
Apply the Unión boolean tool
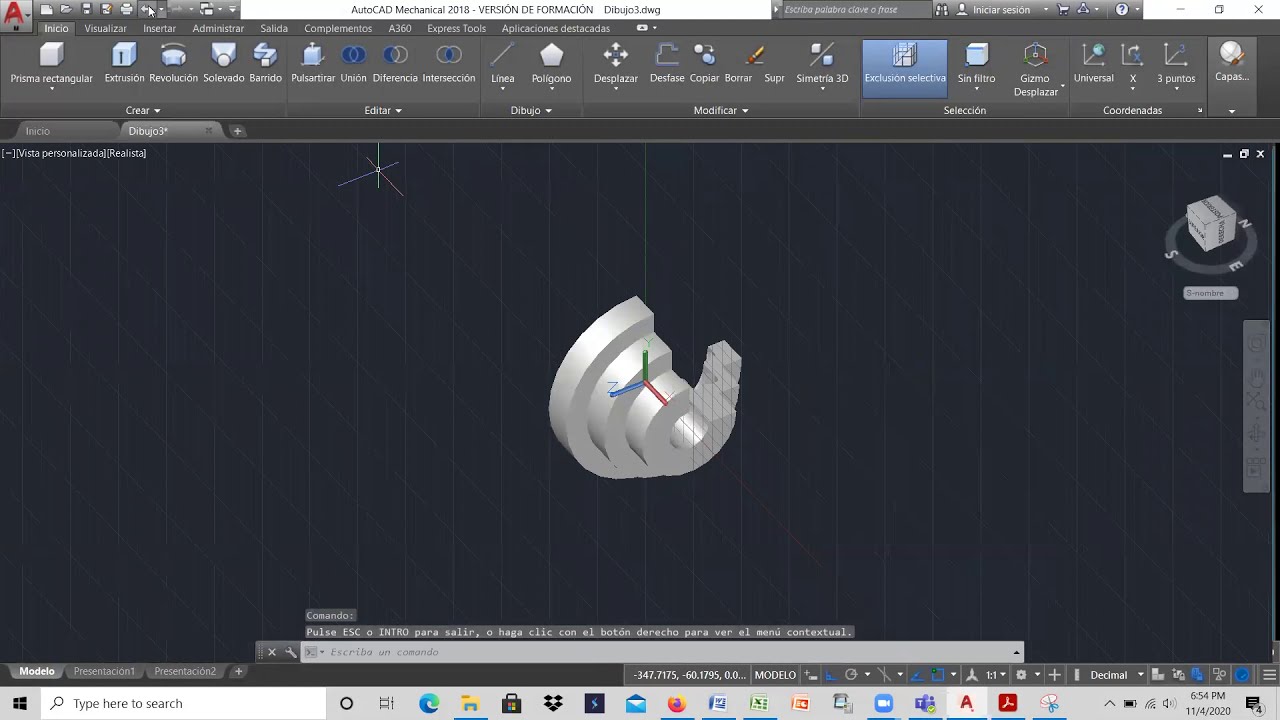tap(353, 63)
